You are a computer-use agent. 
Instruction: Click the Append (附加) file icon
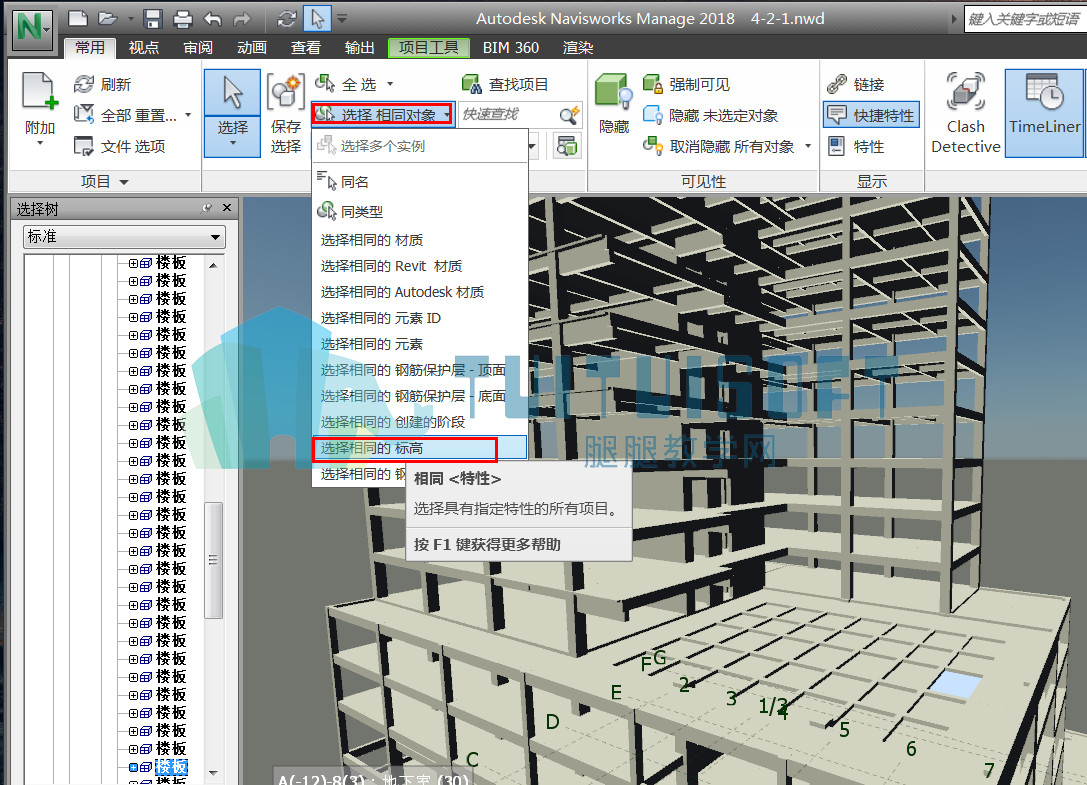tap(40, 92)
